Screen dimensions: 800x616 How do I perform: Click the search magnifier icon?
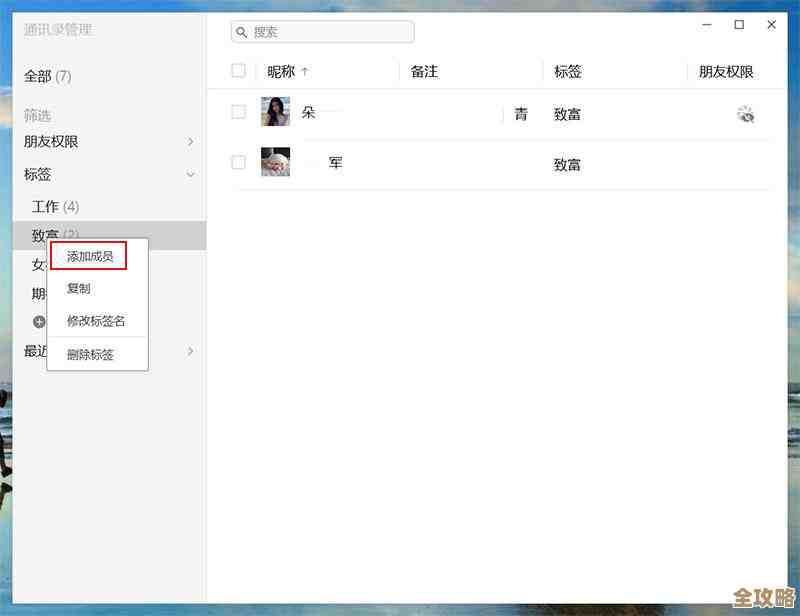242,32
